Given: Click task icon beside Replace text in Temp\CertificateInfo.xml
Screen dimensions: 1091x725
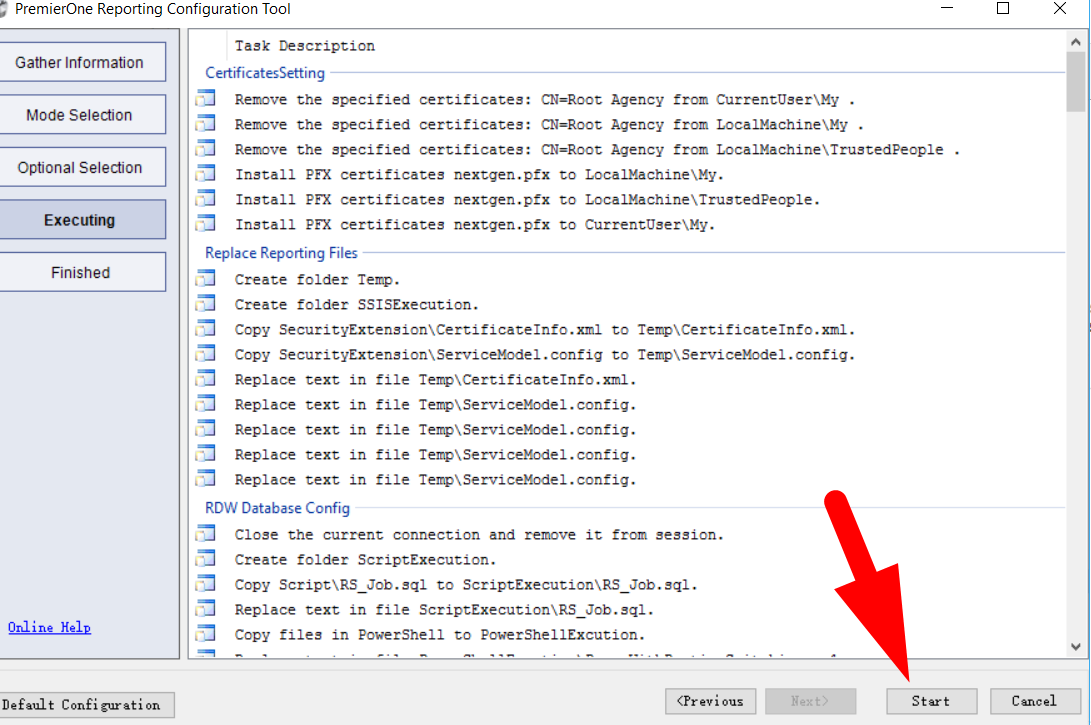Looking at the screenshot, I should 205,379.
